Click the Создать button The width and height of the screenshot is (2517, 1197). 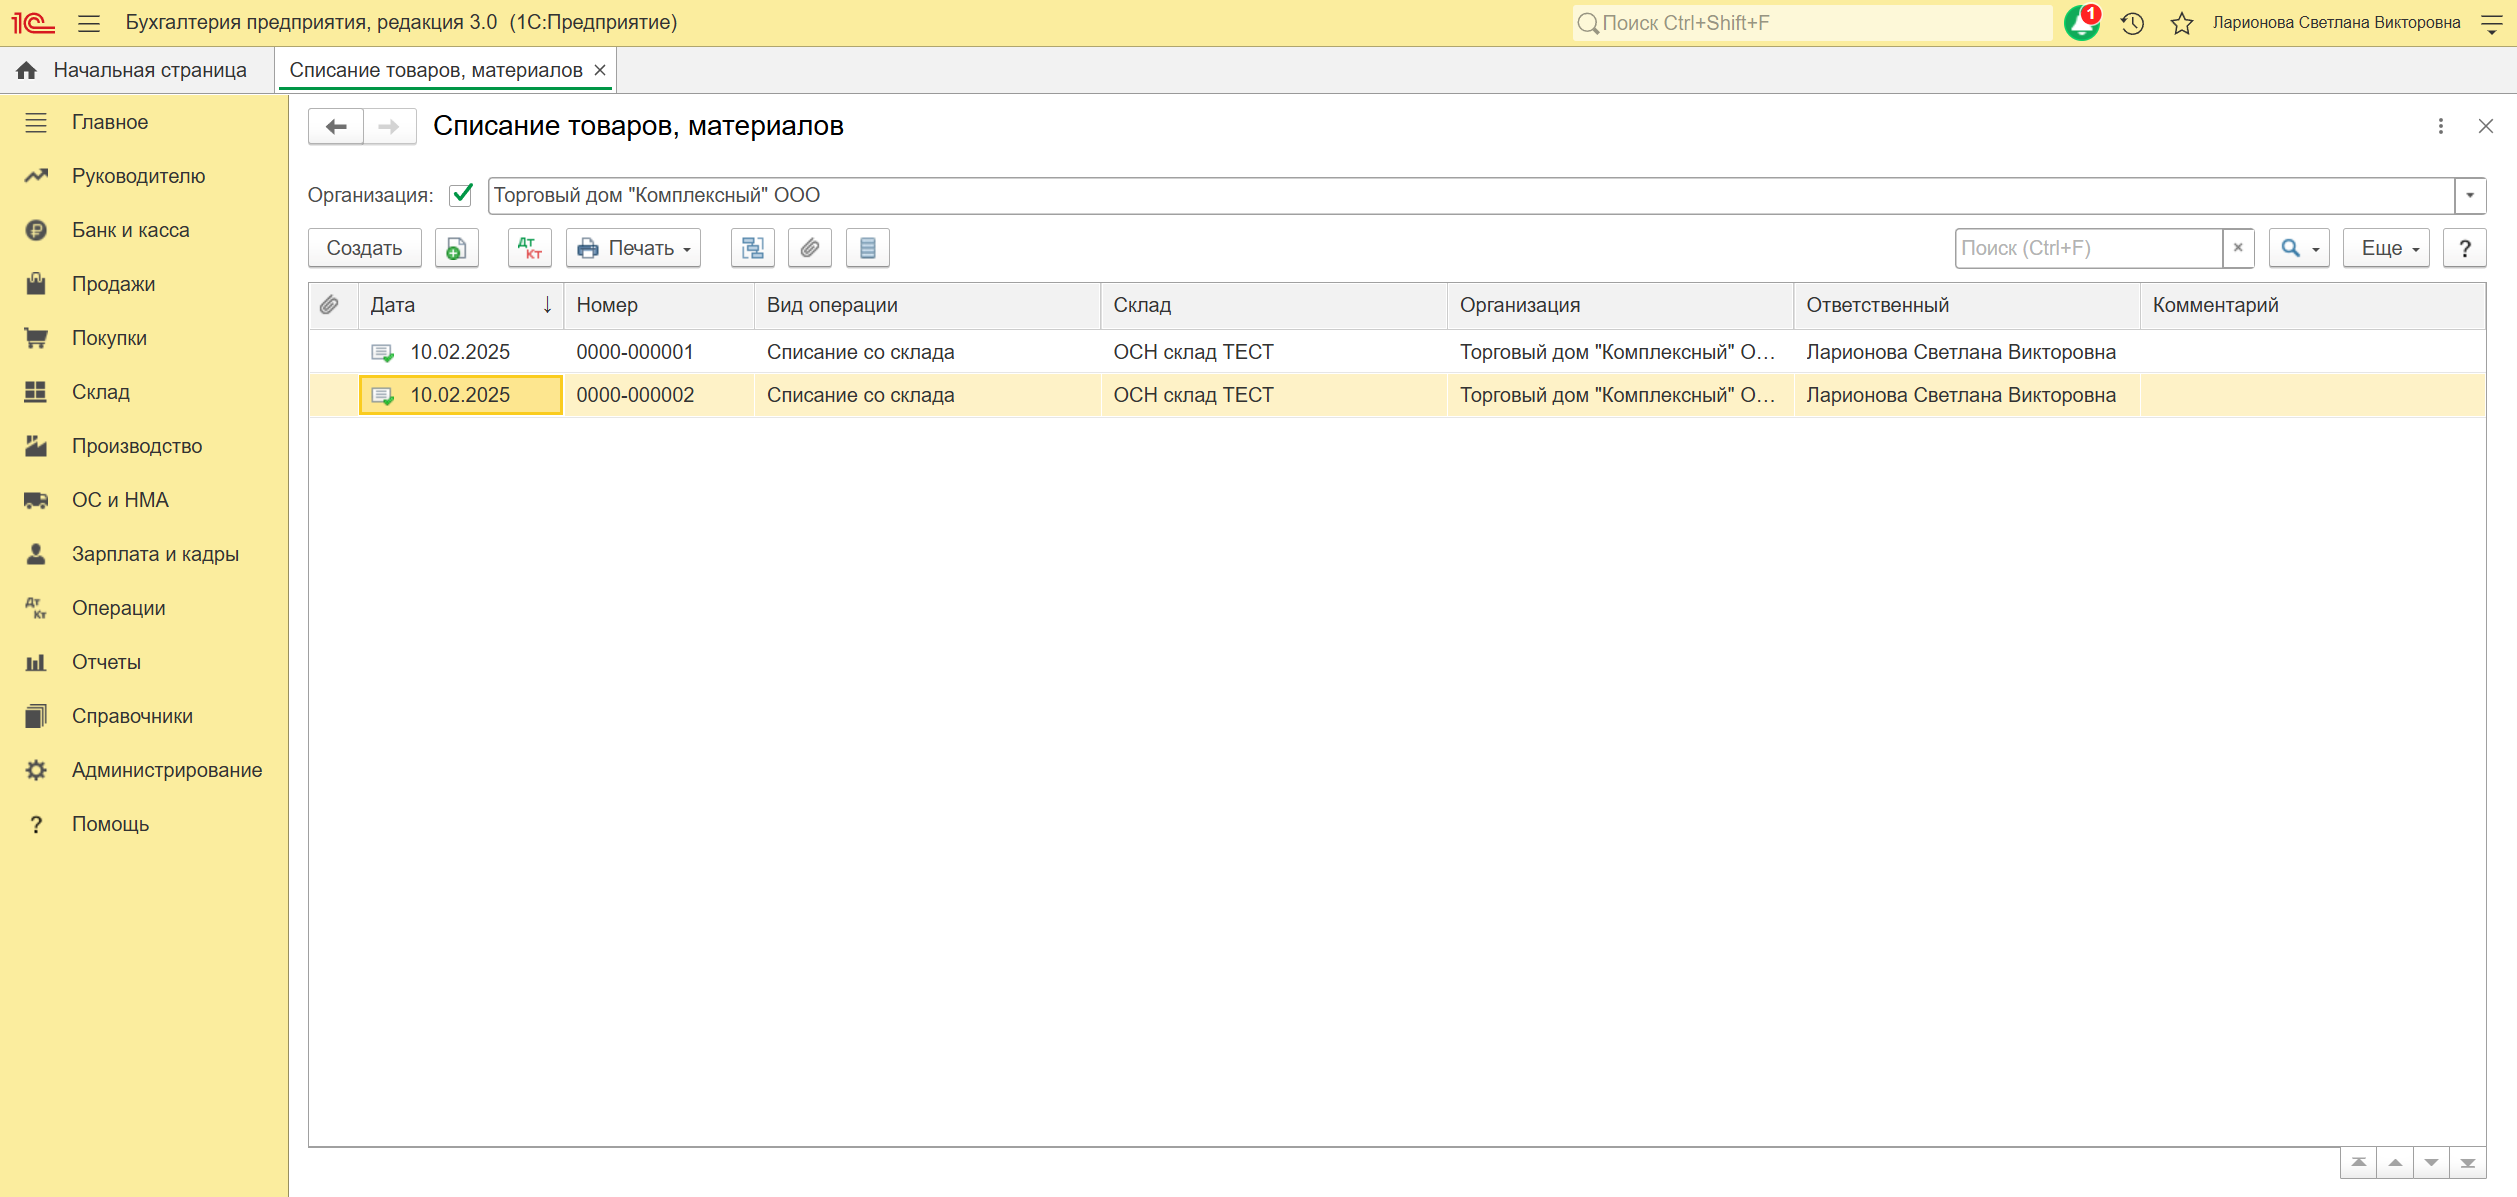tap(364, 248)
